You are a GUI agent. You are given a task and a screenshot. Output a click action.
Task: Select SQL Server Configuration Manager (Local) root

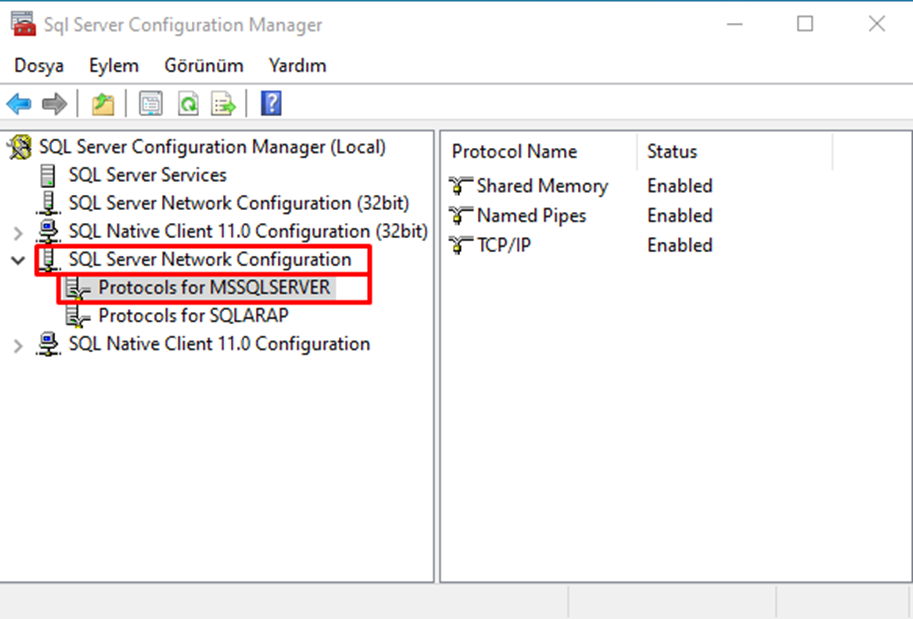tap(212, 147)
